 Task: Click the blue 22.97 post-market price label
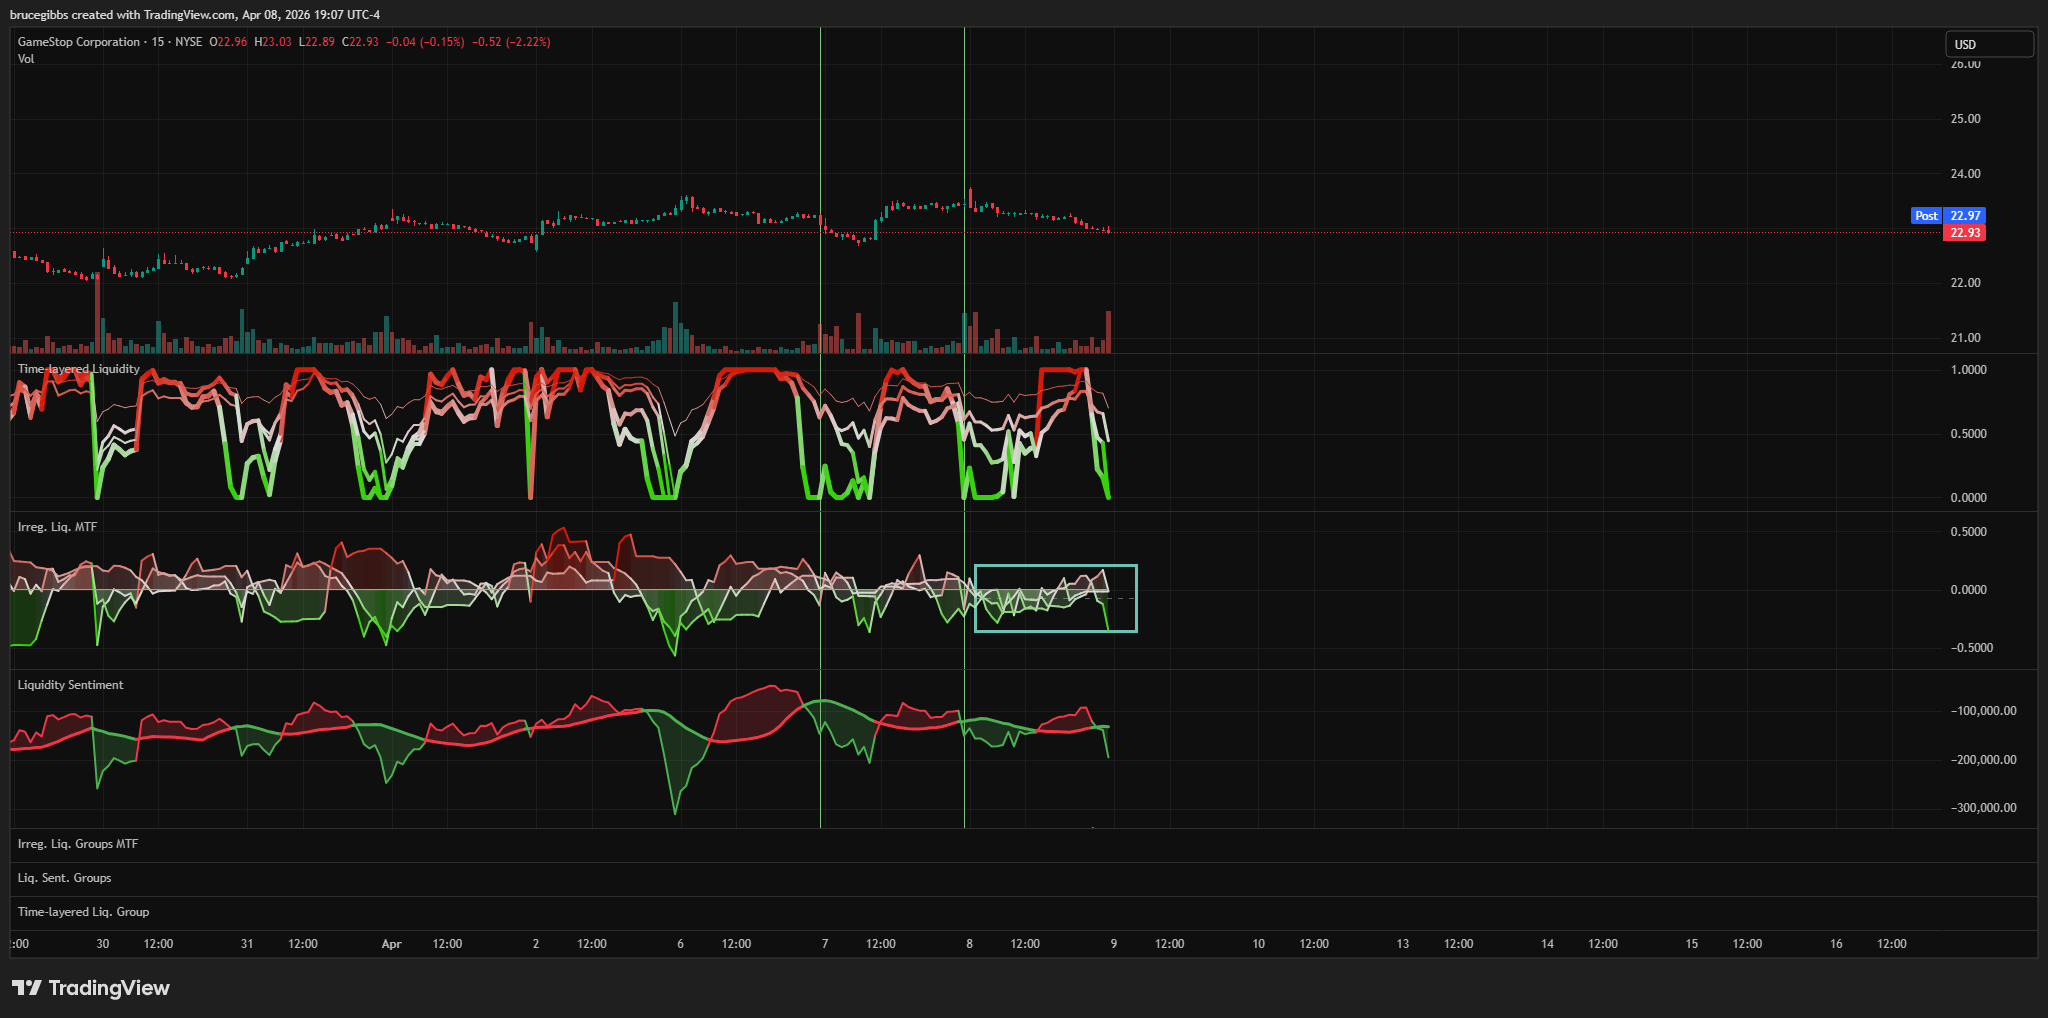pos(1964,216)
